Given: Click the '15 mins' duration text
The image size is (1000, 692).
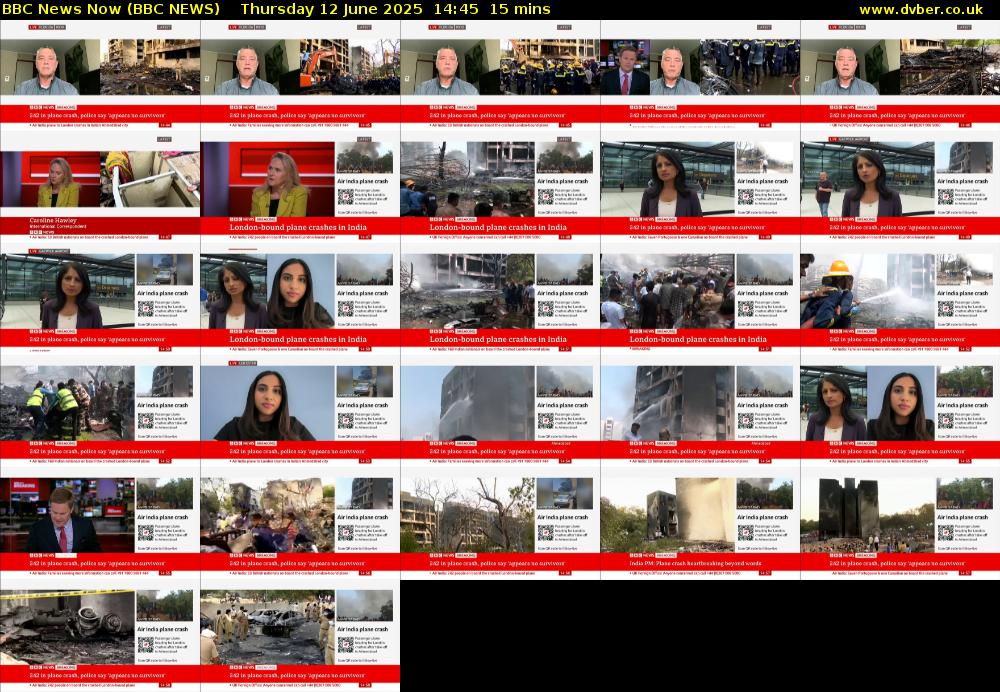Looking at the screenshot, I should click(x=520, y=9).
